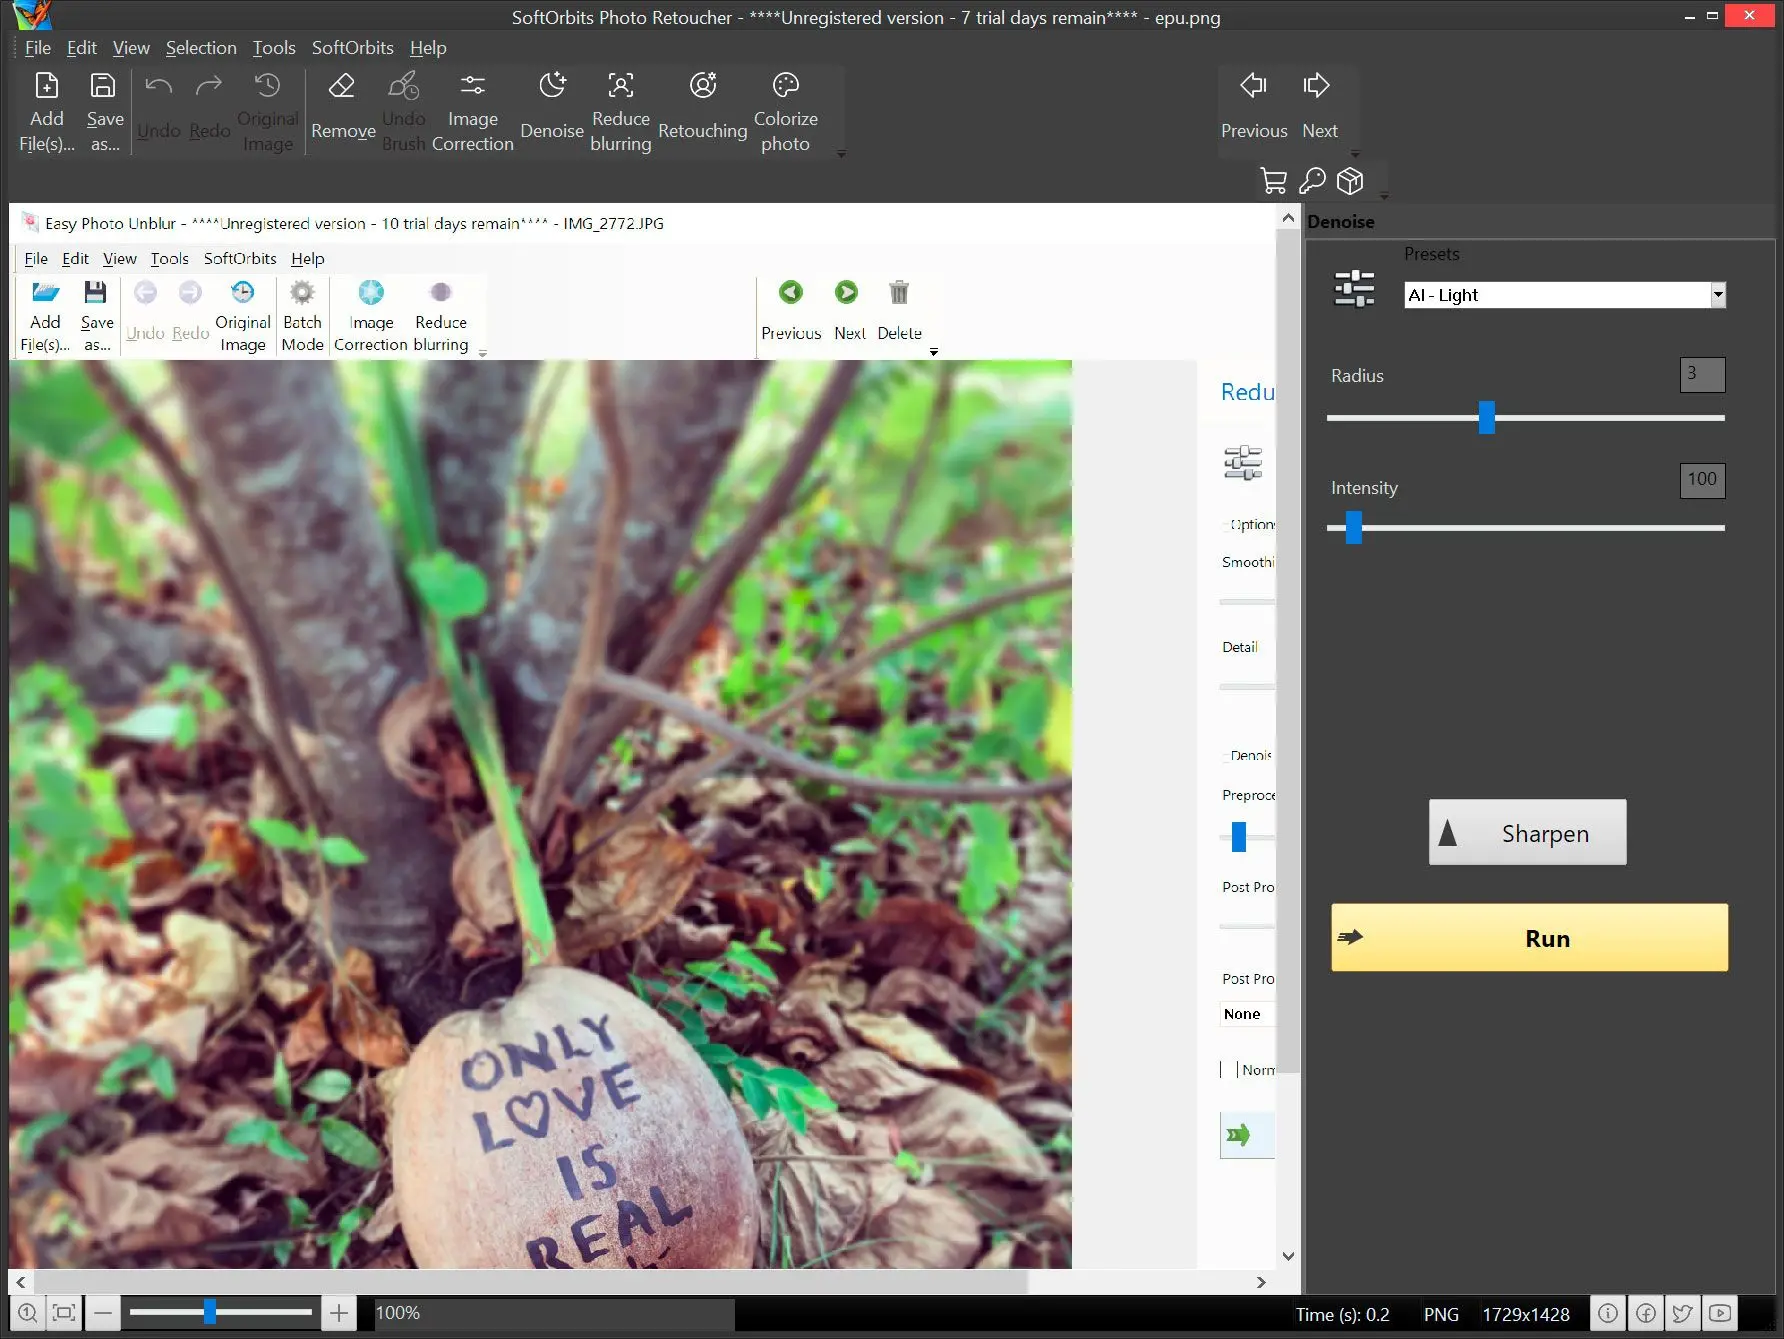Click the Sharpen button
Viewport: 1784px width, 1339px height.
point(1527,832)
